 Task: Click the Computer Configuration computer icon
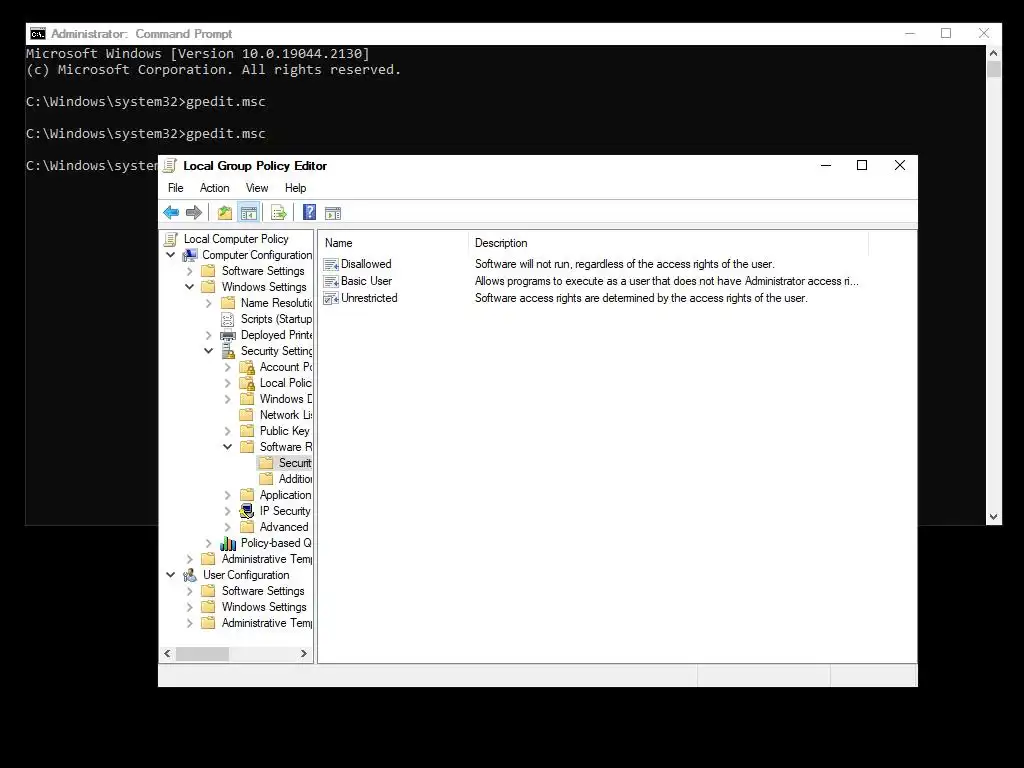(x=190, y=255)
